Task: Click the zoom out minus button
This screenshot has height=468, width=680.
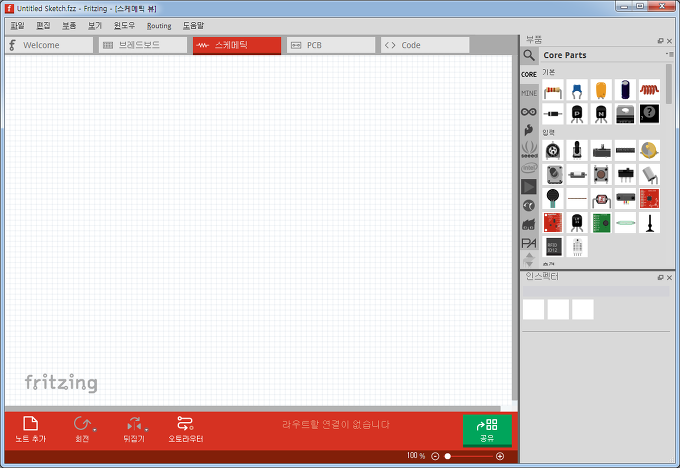Action: tap(435, 456)
